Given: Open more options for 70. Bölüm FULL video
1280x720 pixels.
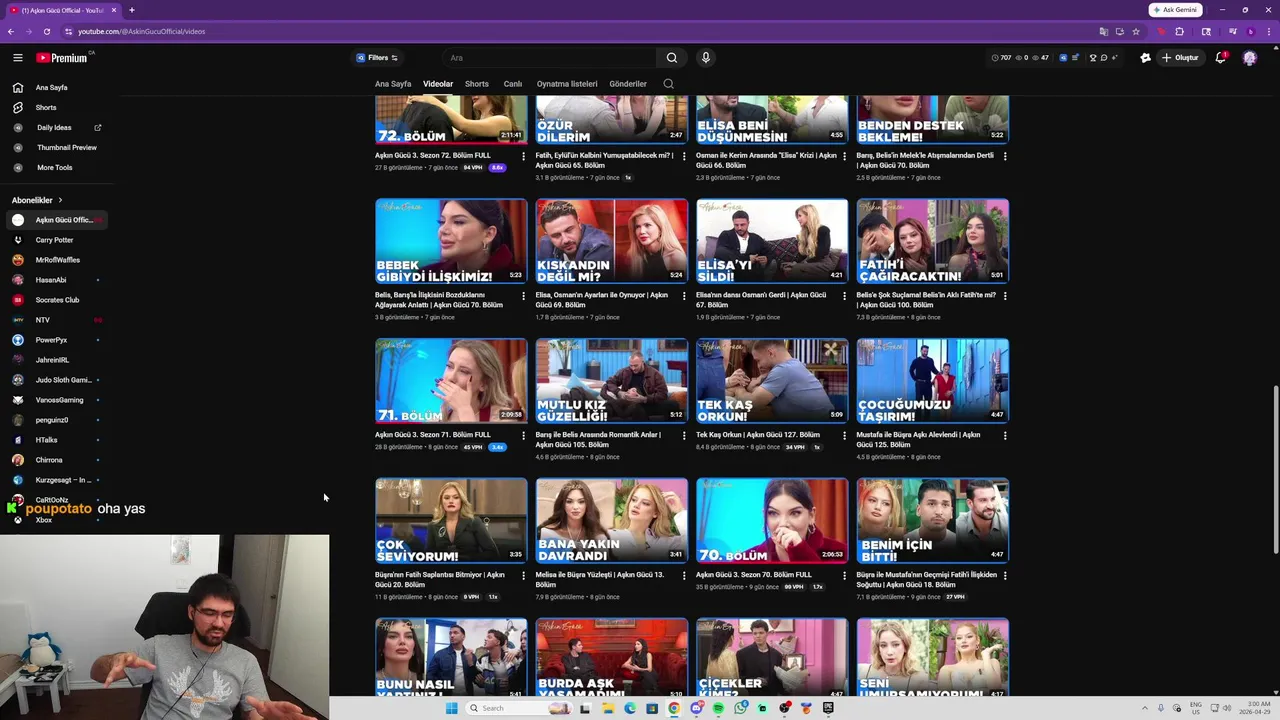Looking at the screenshot, I should [844, 575].
